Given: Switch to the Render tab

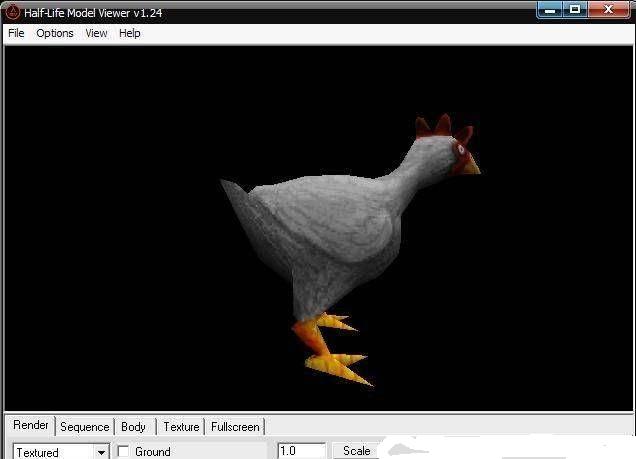Looking at the screenshot, I should pyautogui.click(x=30, y=425).
